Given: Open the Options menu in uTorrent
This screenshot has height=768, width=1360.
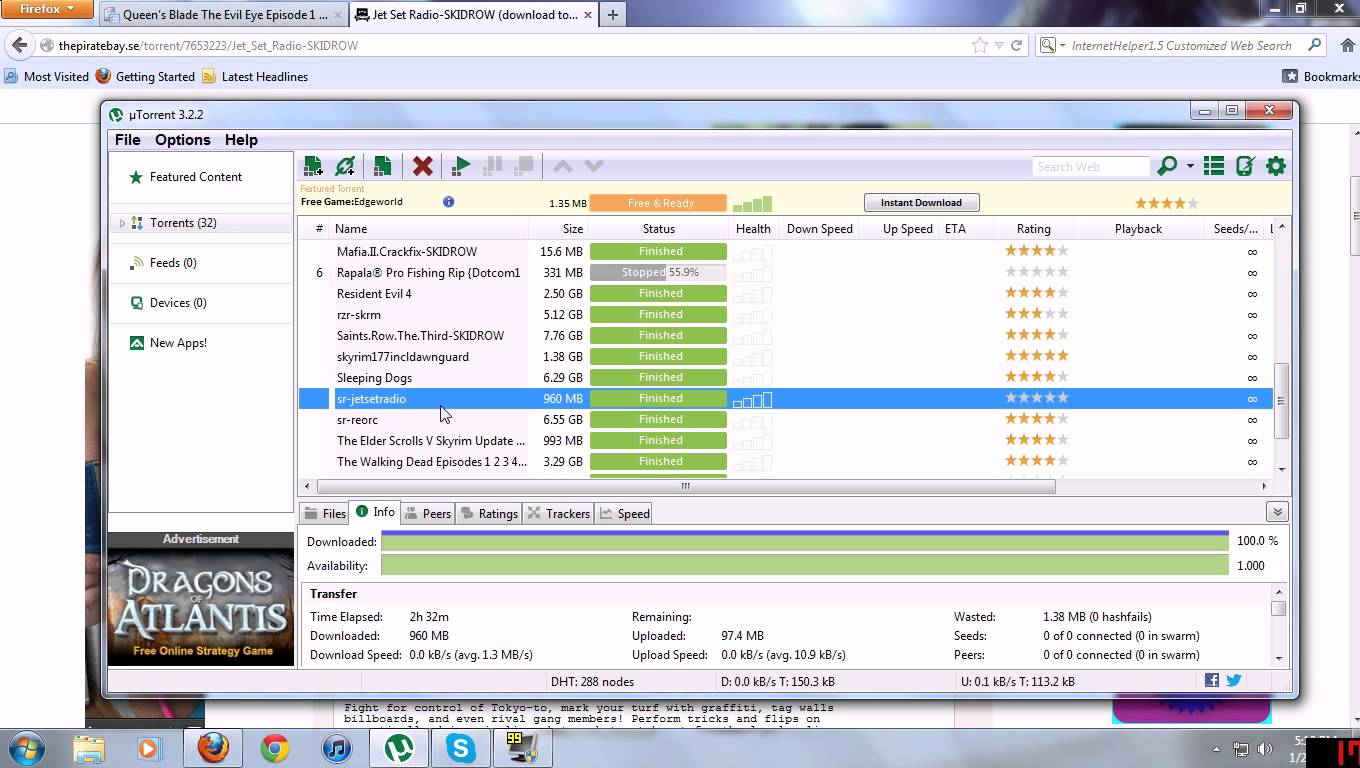Looking at the screenshot, I should (x=183, y=140).
